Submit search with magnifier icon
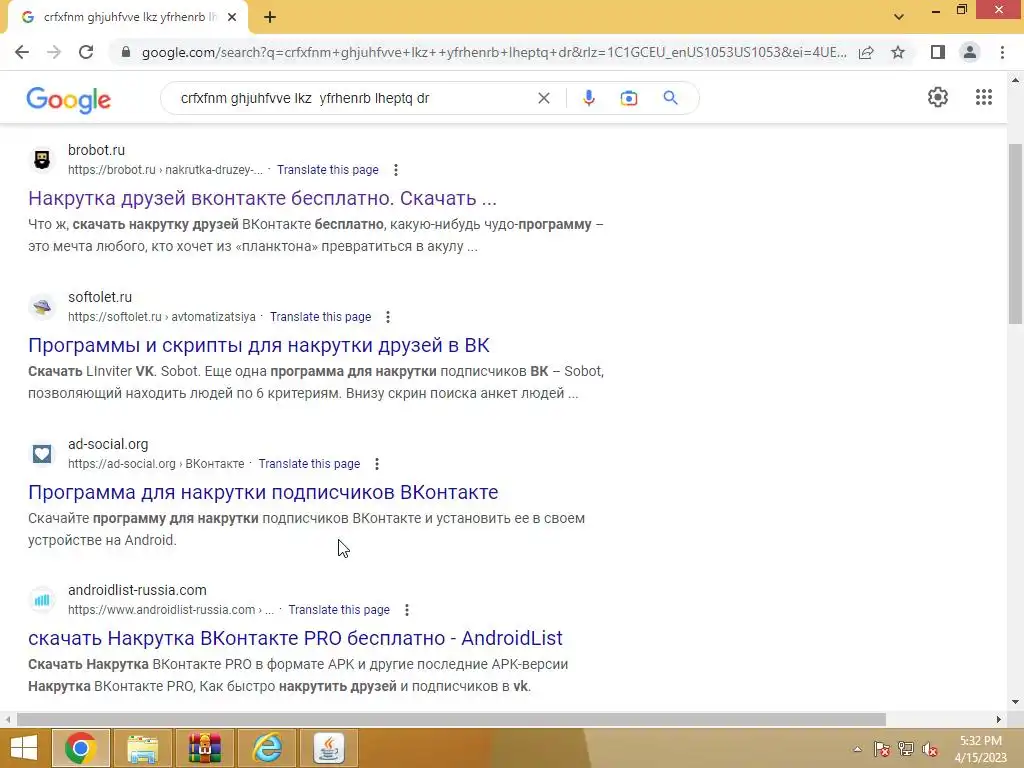This screenshot has width=1024, height=768. [x=670, y=98]
